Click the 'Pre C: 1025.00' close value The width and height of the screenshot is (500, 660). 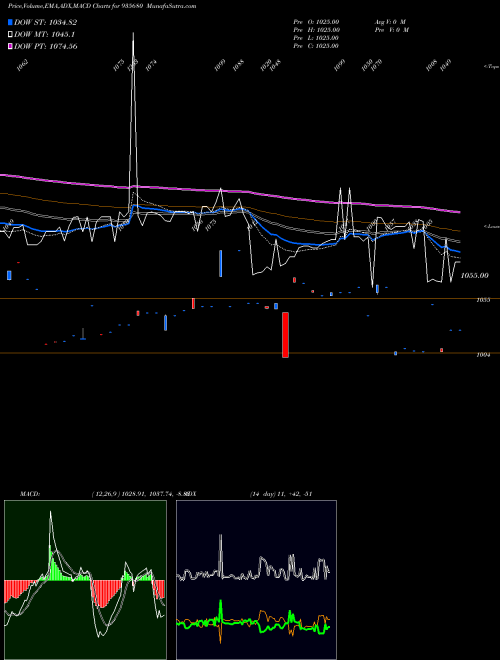(x=316, y=46)
